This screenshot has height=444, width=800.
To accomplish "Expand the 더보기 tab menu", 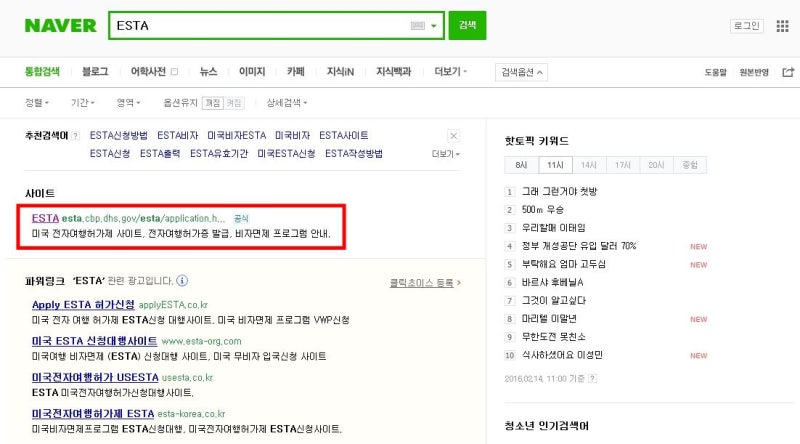I will (x=451, y=71).
